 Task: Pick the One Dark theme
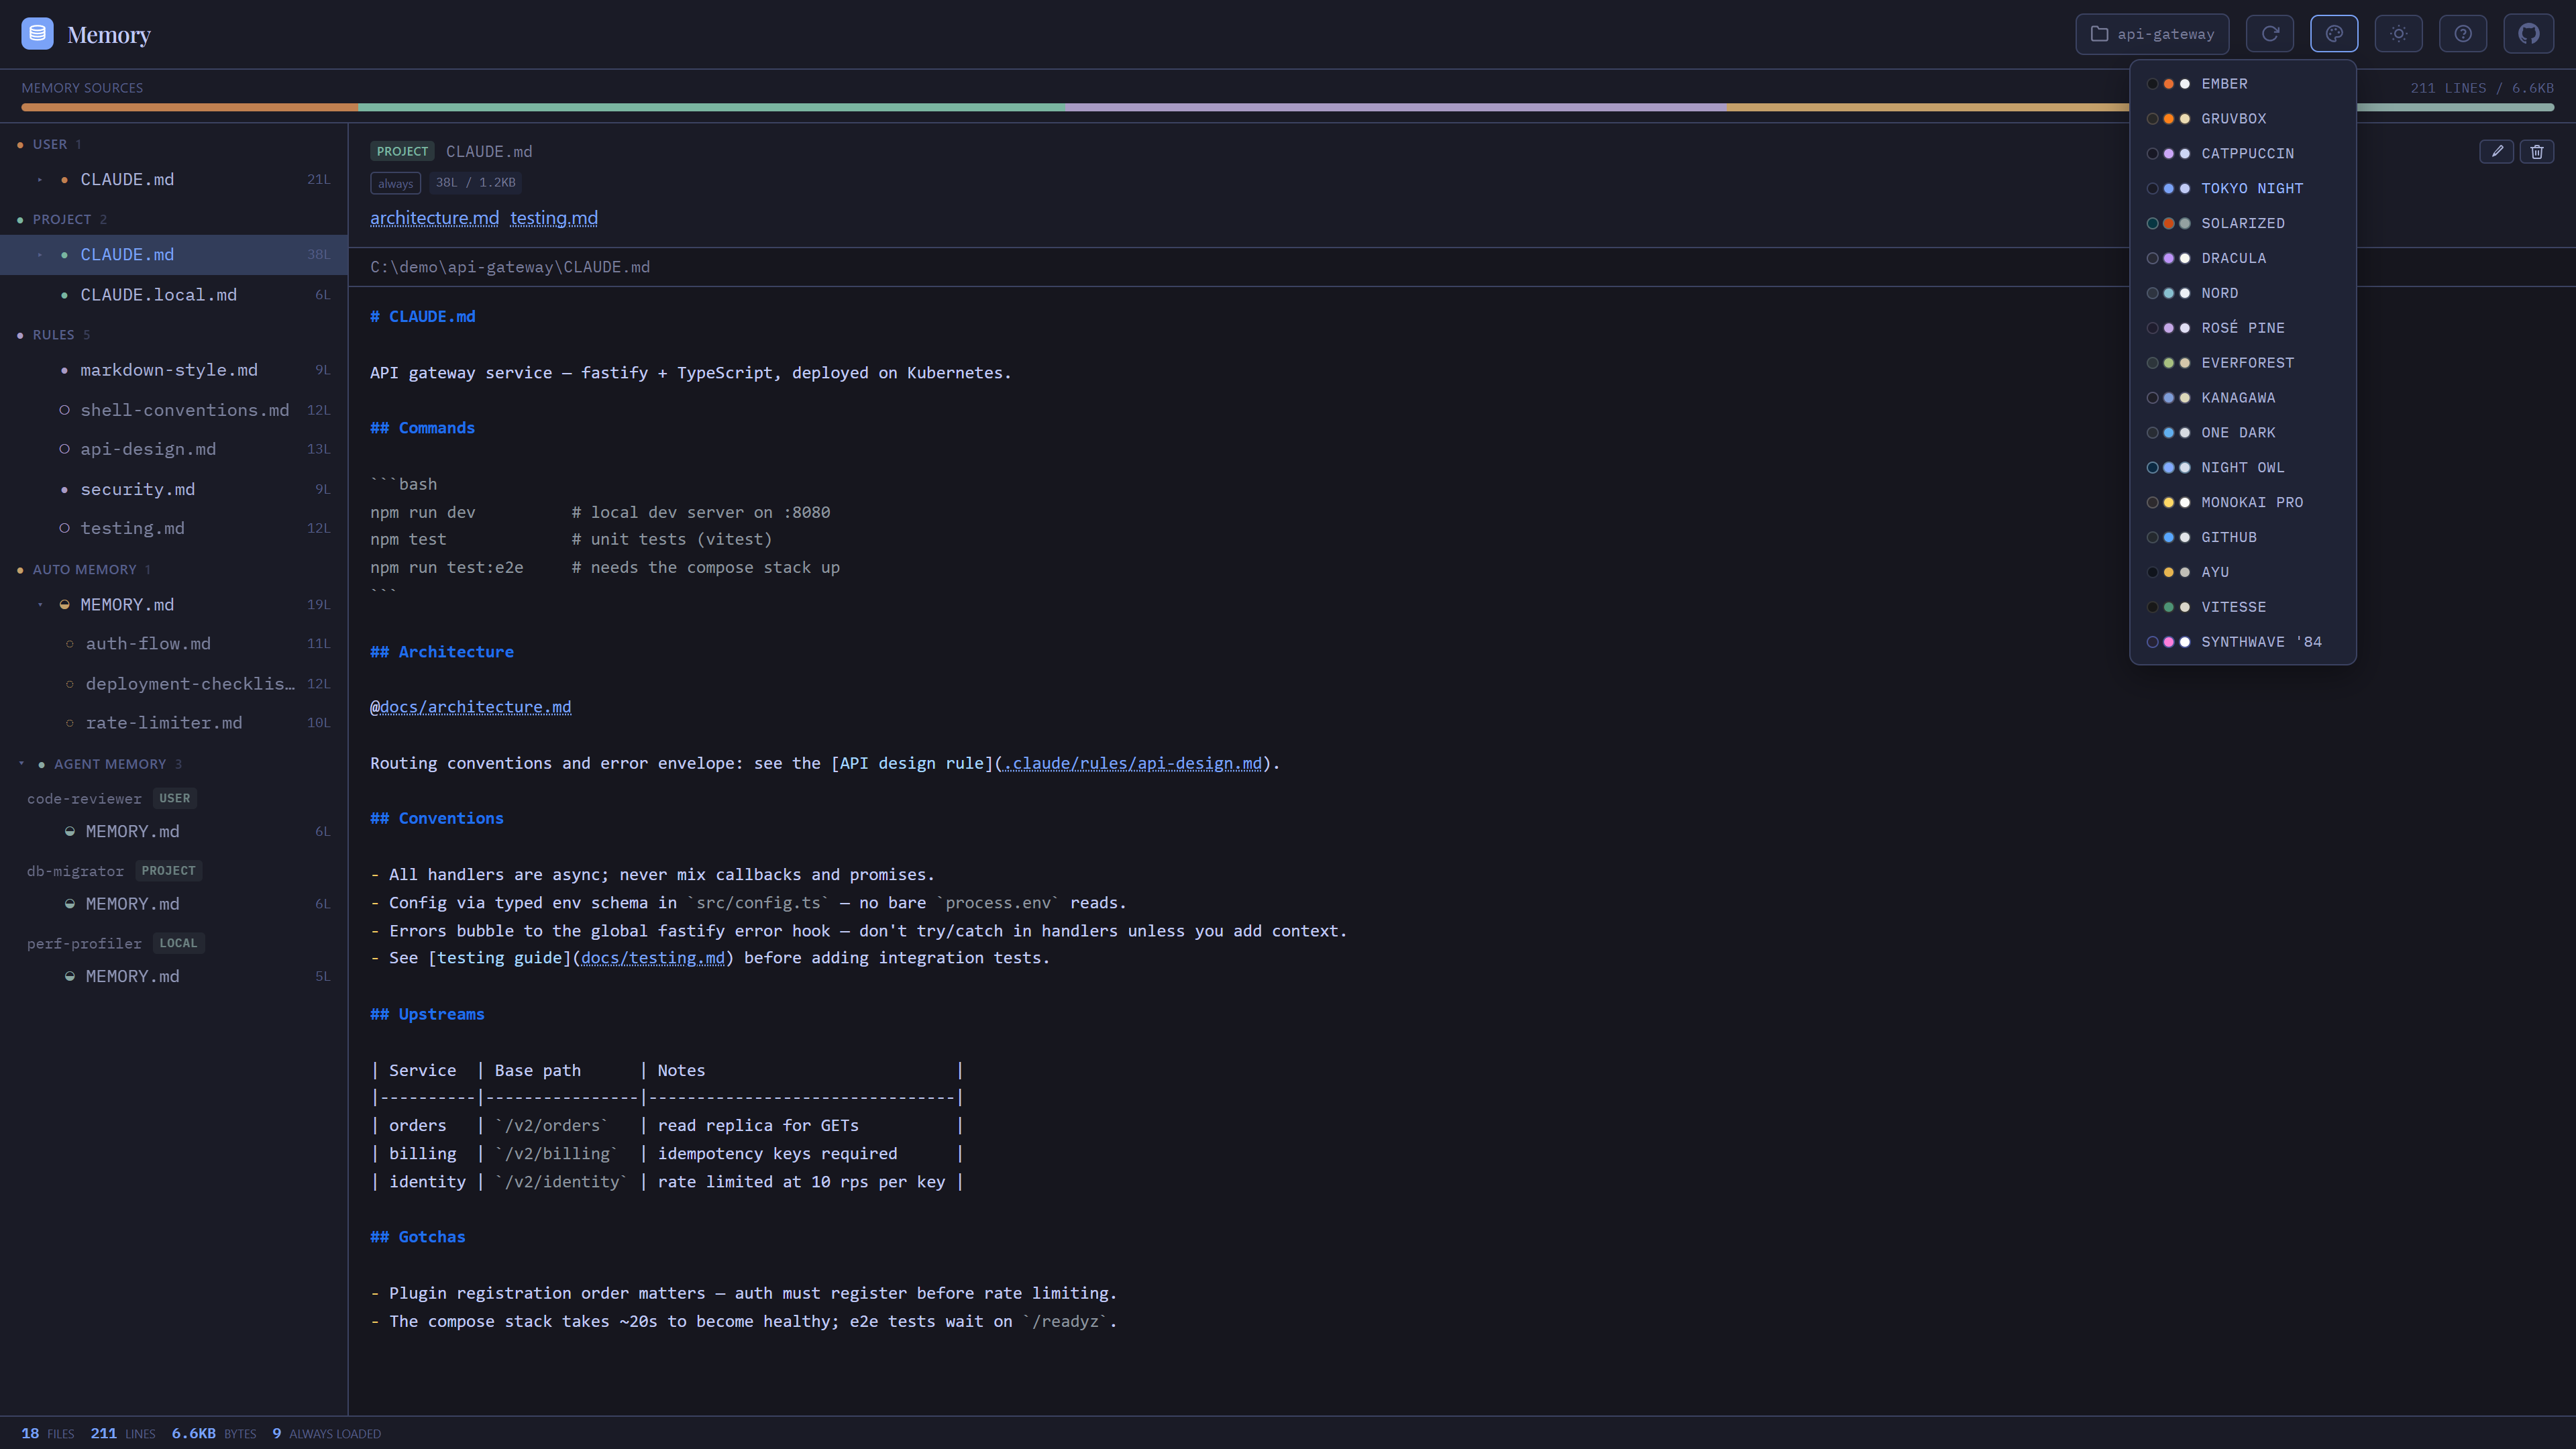pyautogui.click(x=2243, y=433)
